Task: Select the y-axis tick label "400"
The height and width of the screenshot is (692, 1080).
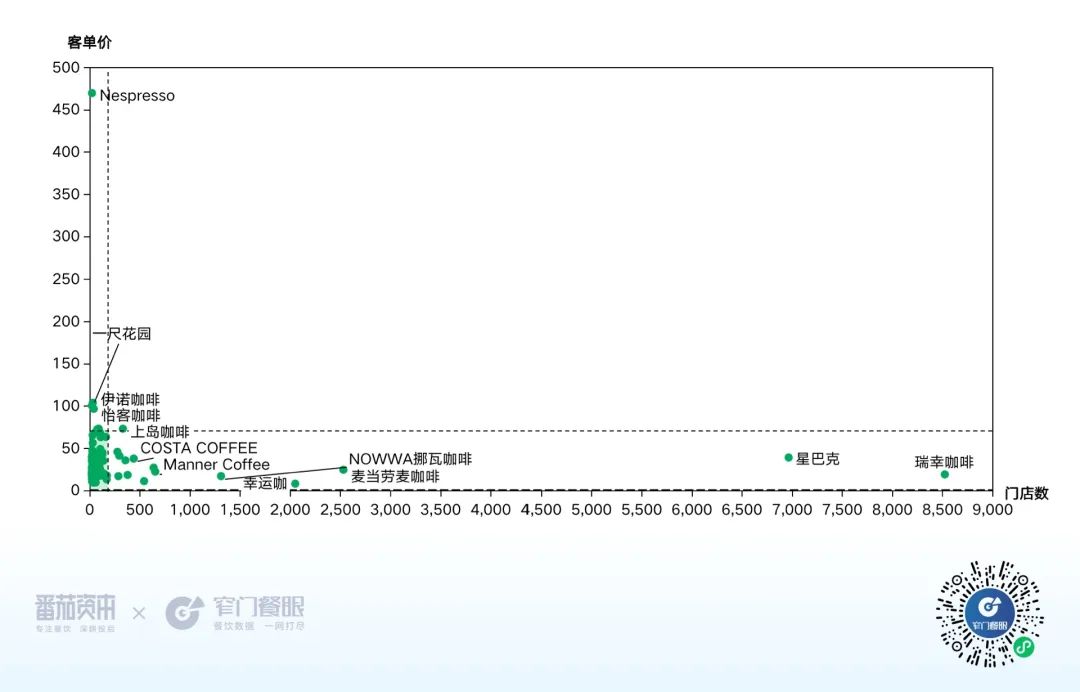Action: coord(66,152)
